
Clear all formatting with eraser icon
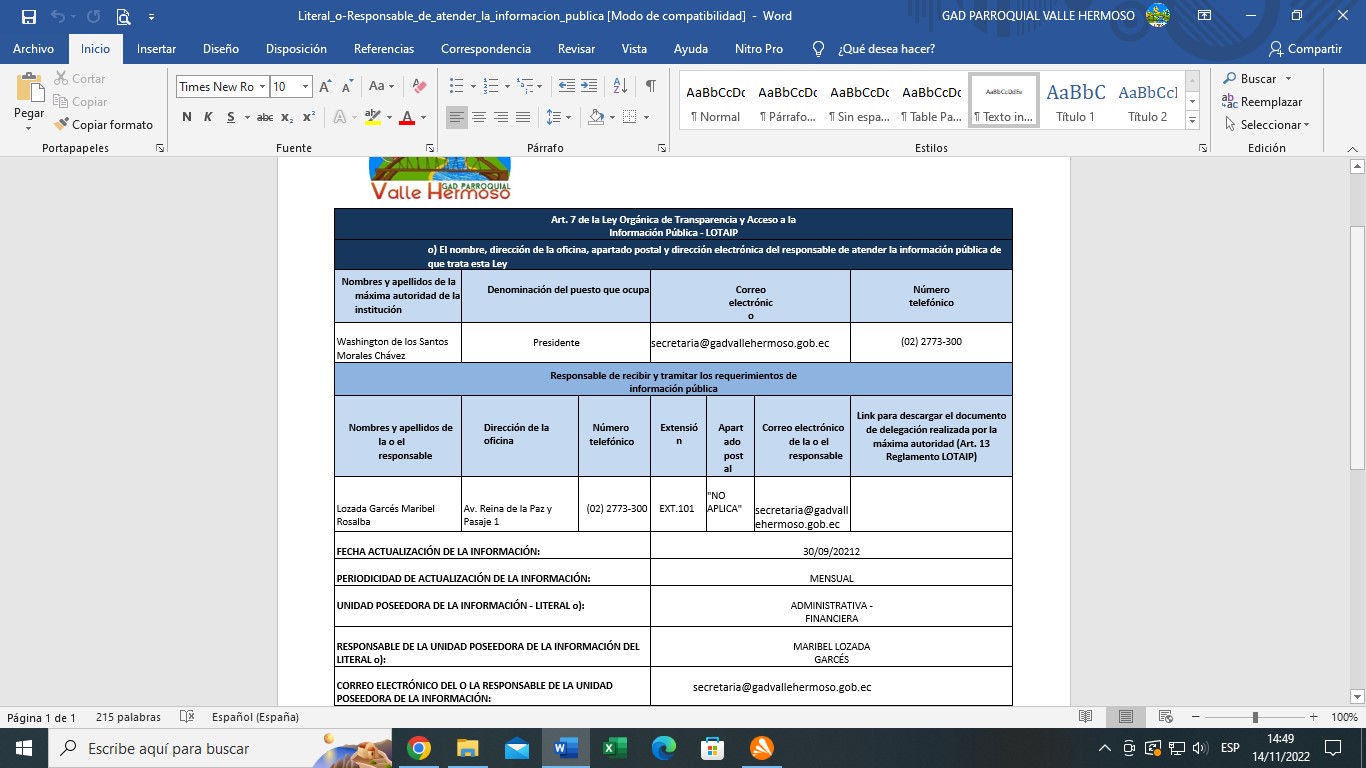(x=420, y=86)
